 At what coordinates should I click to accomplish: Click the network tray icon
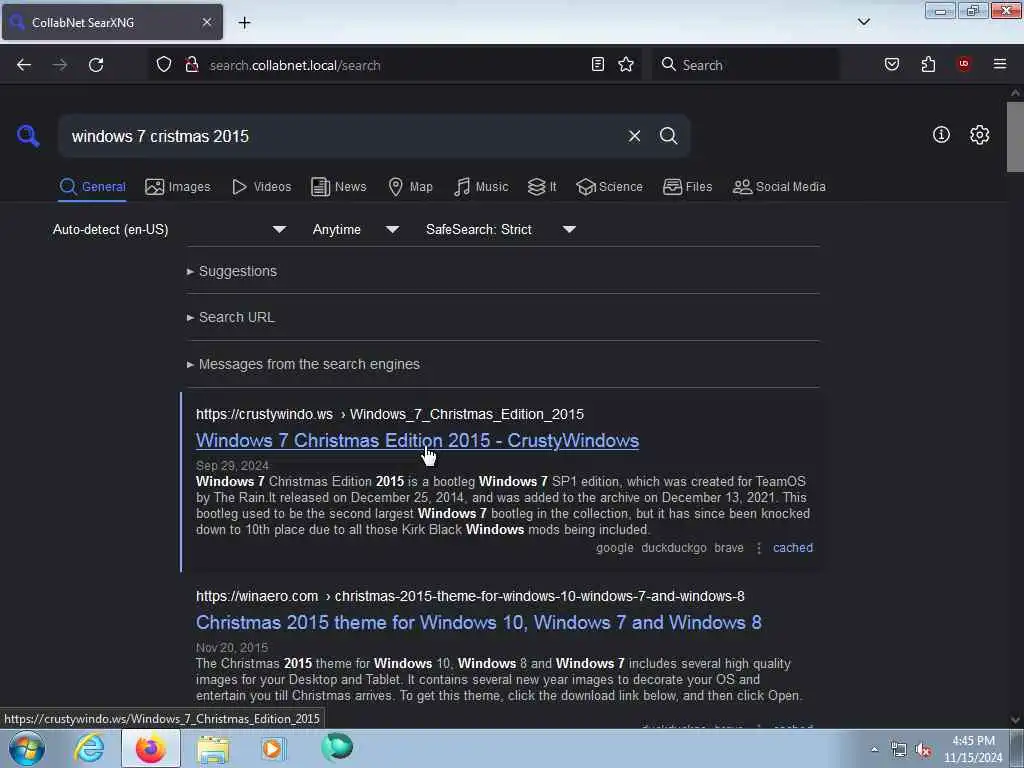point(899,750)
